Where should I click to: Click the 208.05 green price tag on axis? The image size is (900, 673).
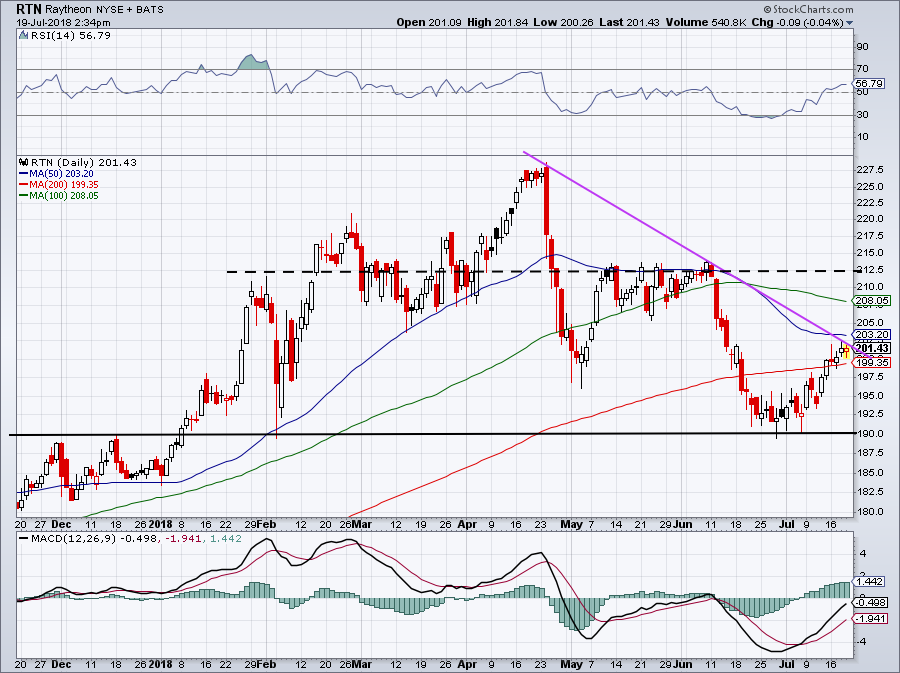(x=872, y=300)
